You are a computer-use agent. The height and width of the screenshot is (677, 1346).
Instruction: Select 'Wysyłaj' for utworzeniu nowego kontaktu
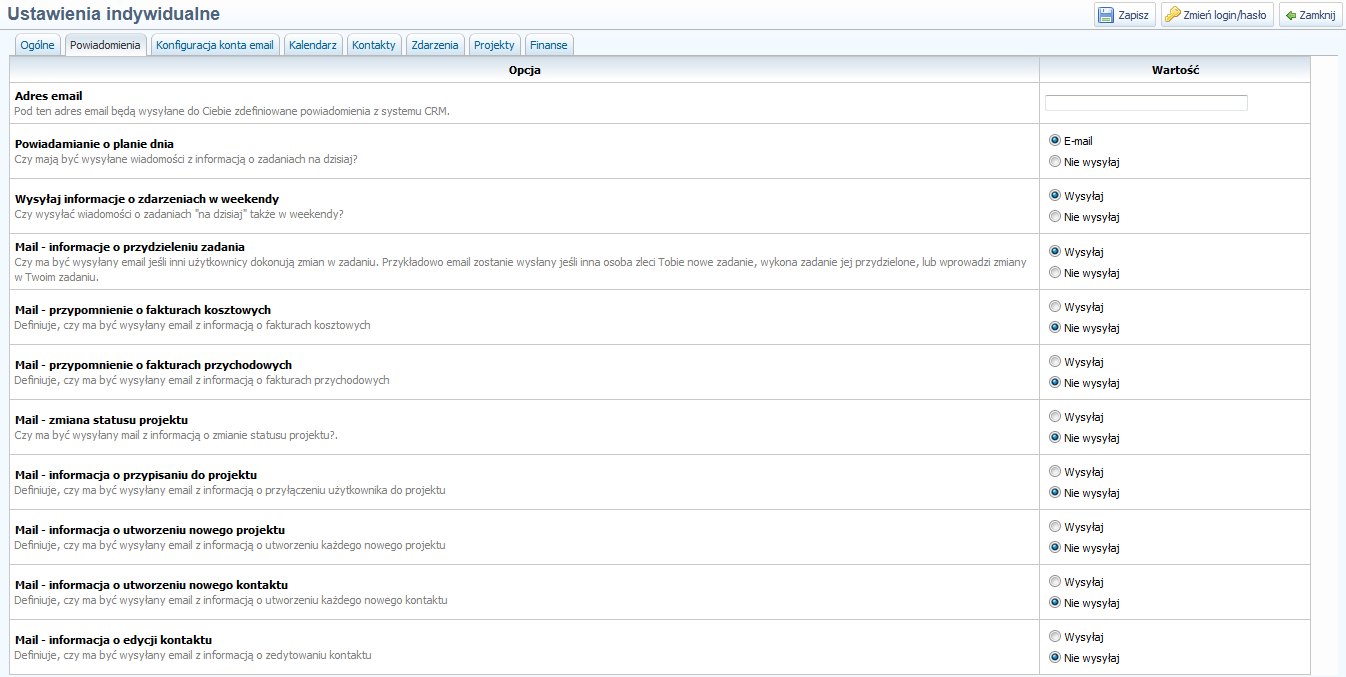coord(1055,582)
